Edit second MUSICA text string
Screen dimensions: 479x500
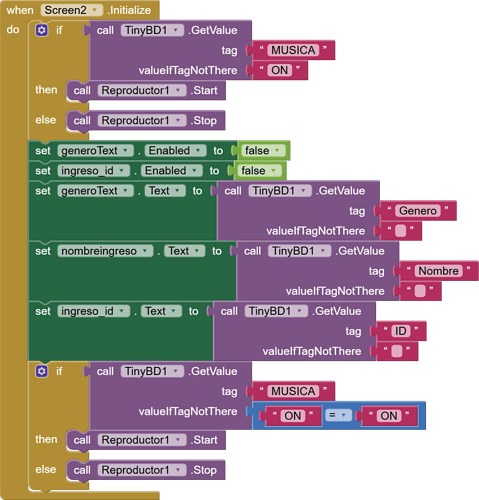click(x=293, y=391)
